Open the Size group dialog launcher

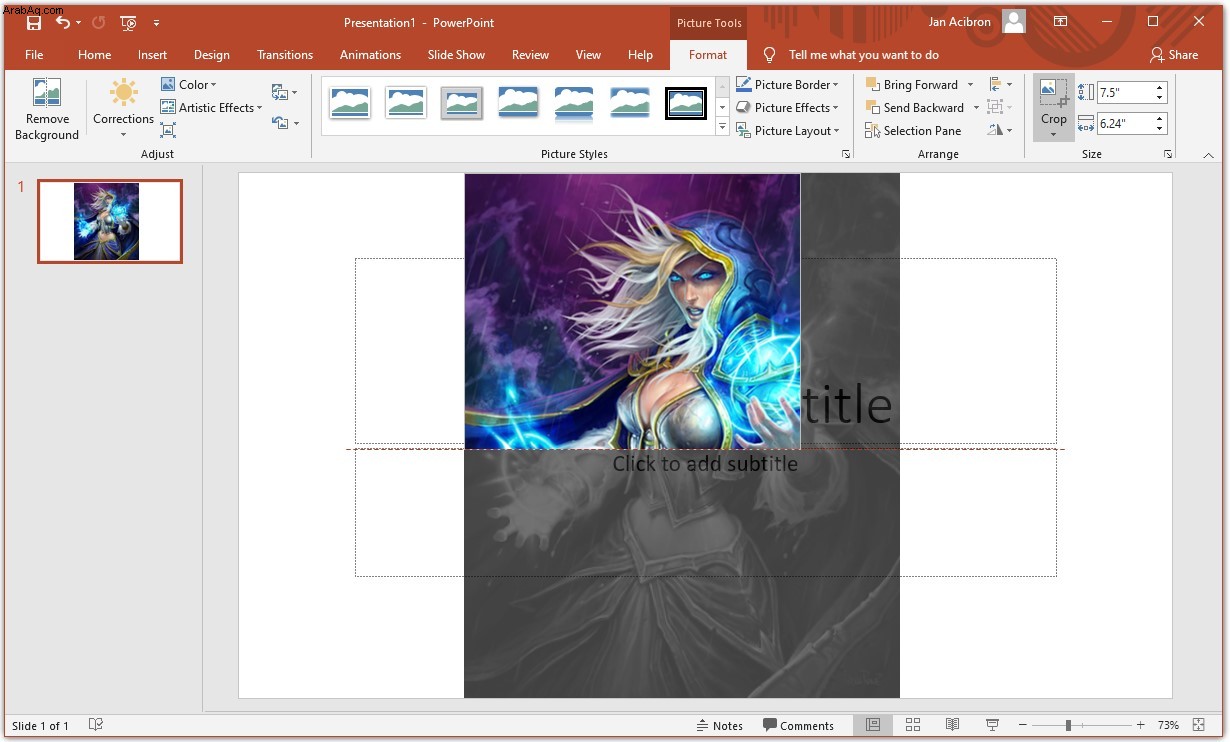click(x=1167, y=155)
